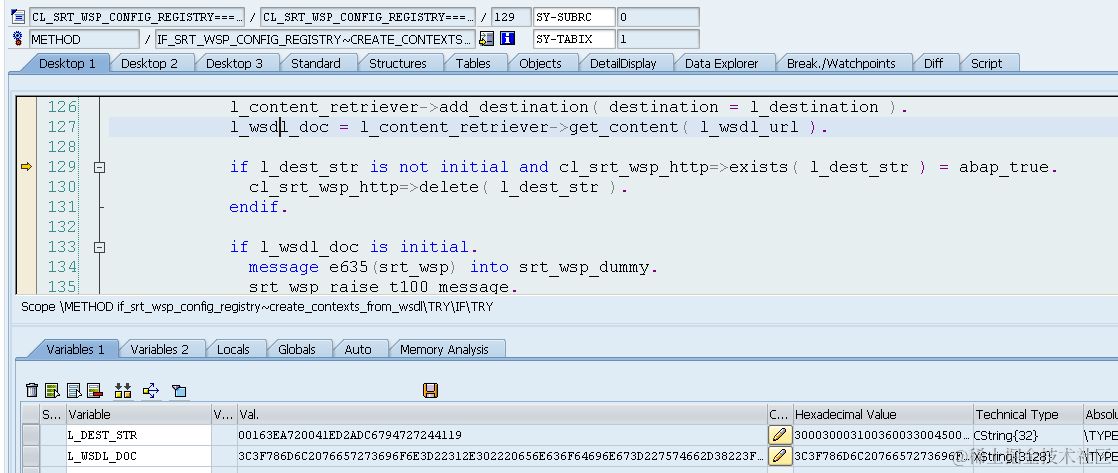Screen dimensions: 1118x473
Task: Select the Globals tab
Action: click(x=297, y=350)
